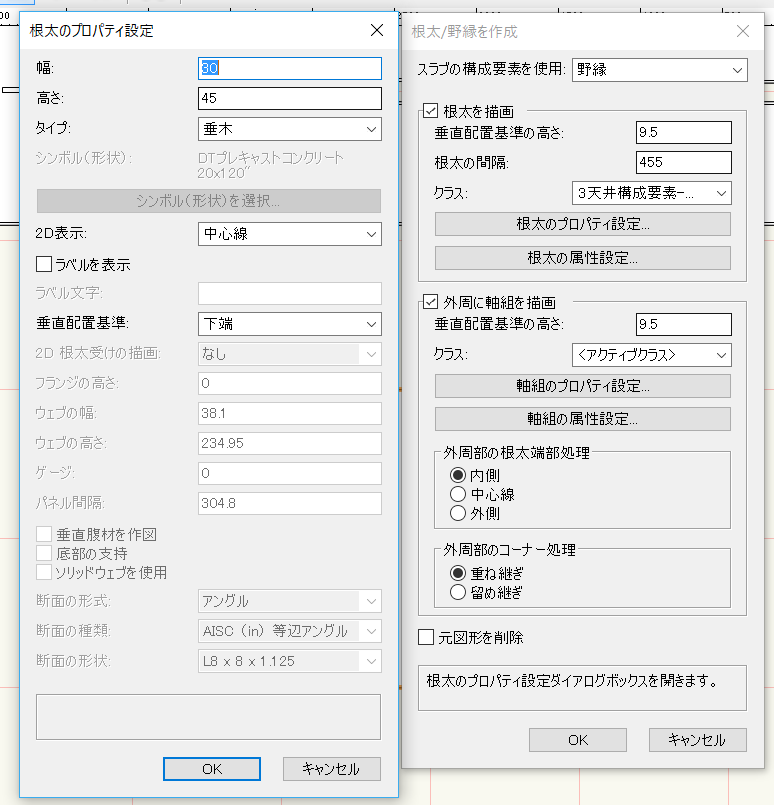Select the 中心線 radio option

(x=458, y=494)
